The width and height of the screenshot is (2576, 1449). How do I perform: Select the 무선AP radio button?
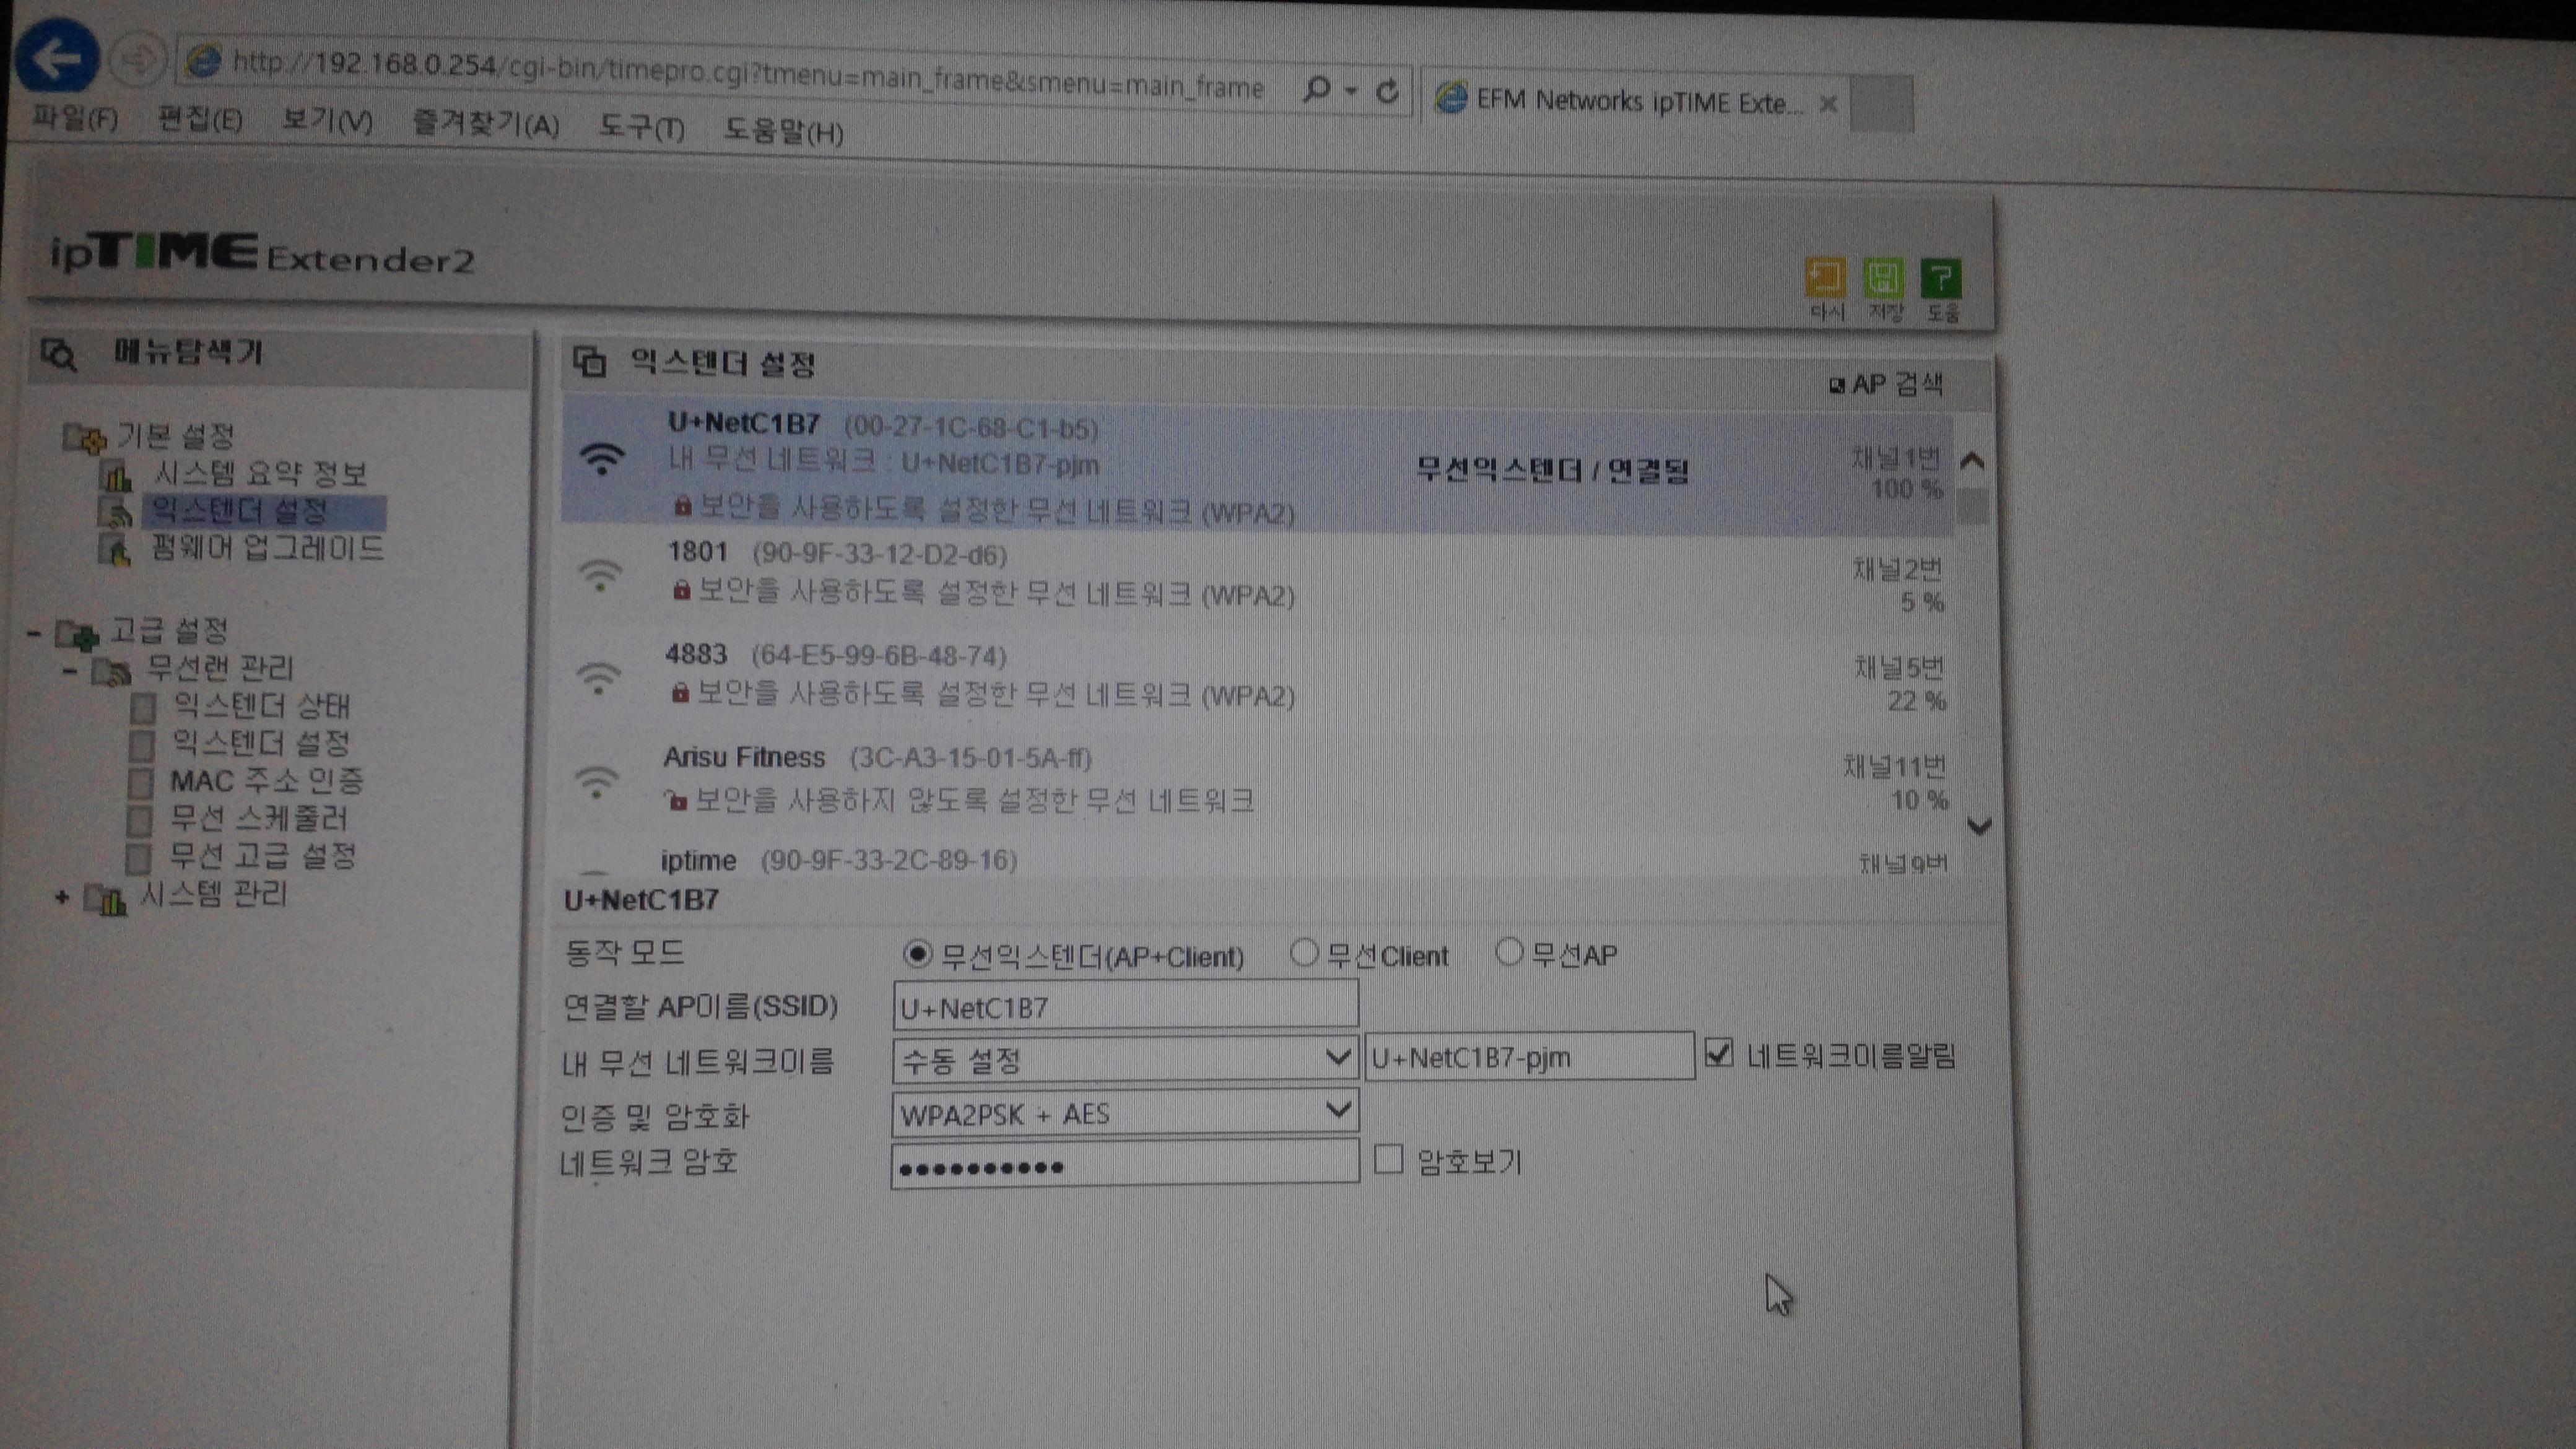[x=1508, y=952]
